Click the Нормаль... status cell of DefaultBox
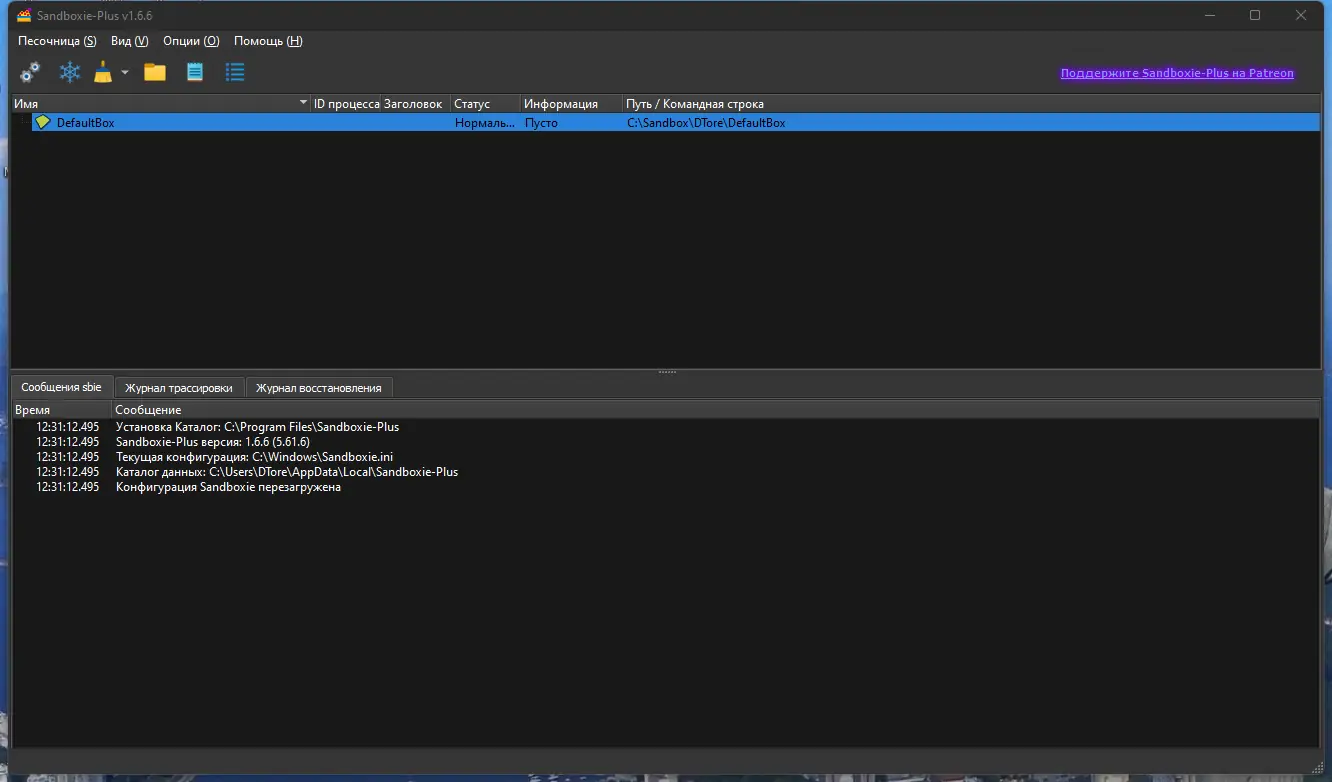The height and width of the screenshot is (782, 1332). (485, 123)
